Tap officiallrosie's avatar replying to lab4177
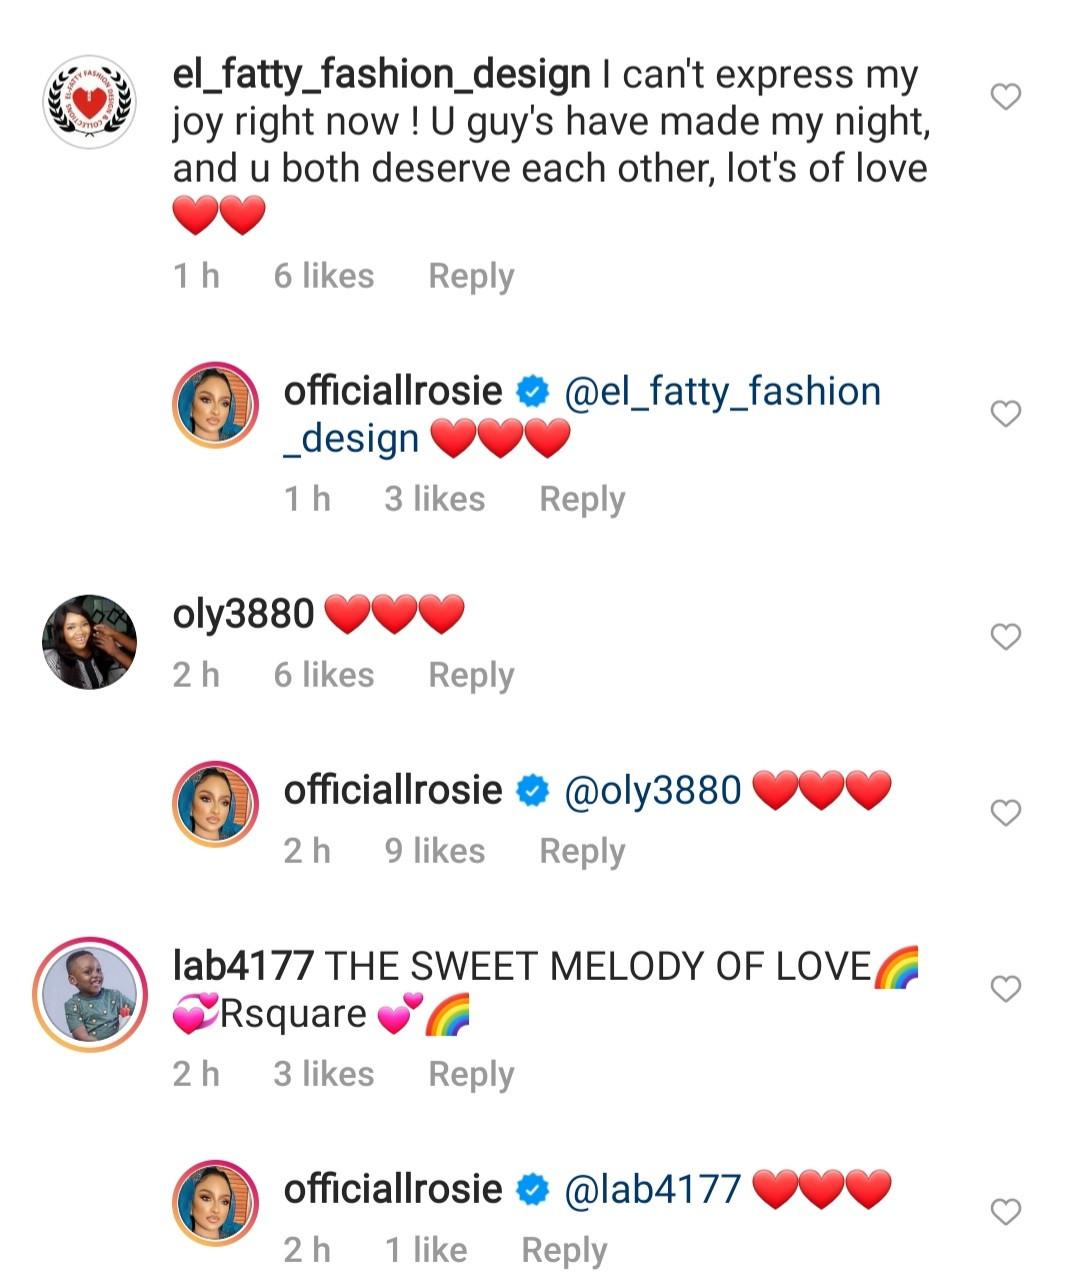Image resolution: width=1080 pixels, height=1274 pixels. coord(216,1203)
